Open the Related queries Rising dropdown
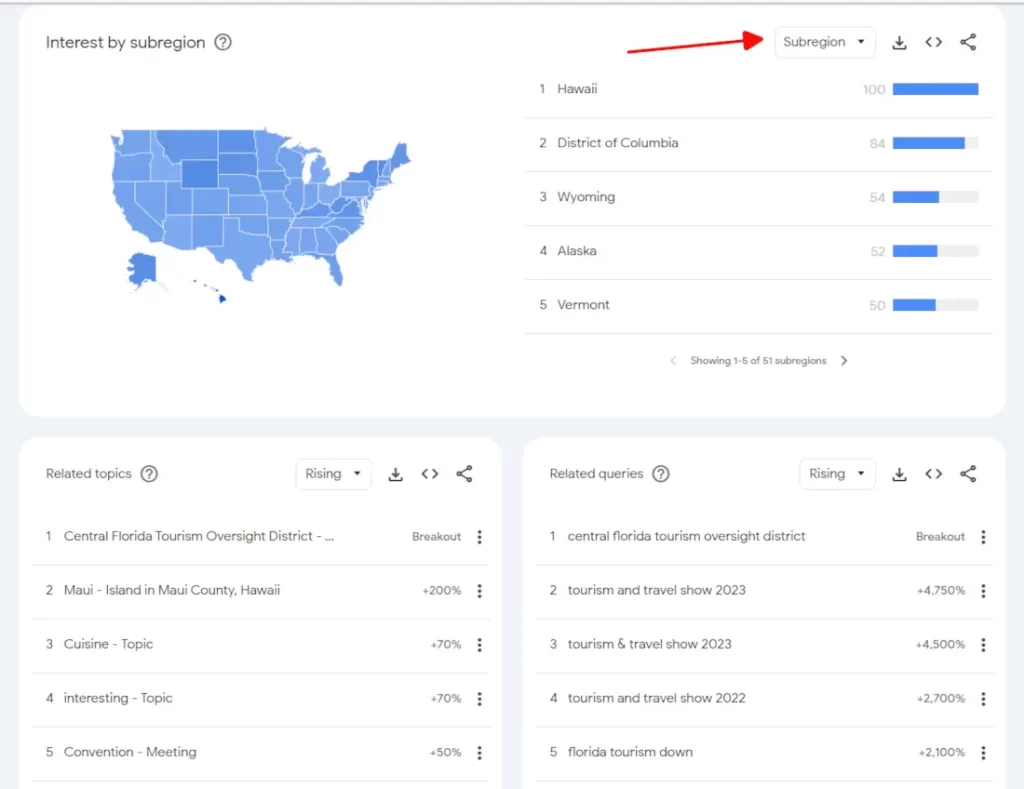The image size is (1024, 789). pyautogui.click(x=837, y=474)
